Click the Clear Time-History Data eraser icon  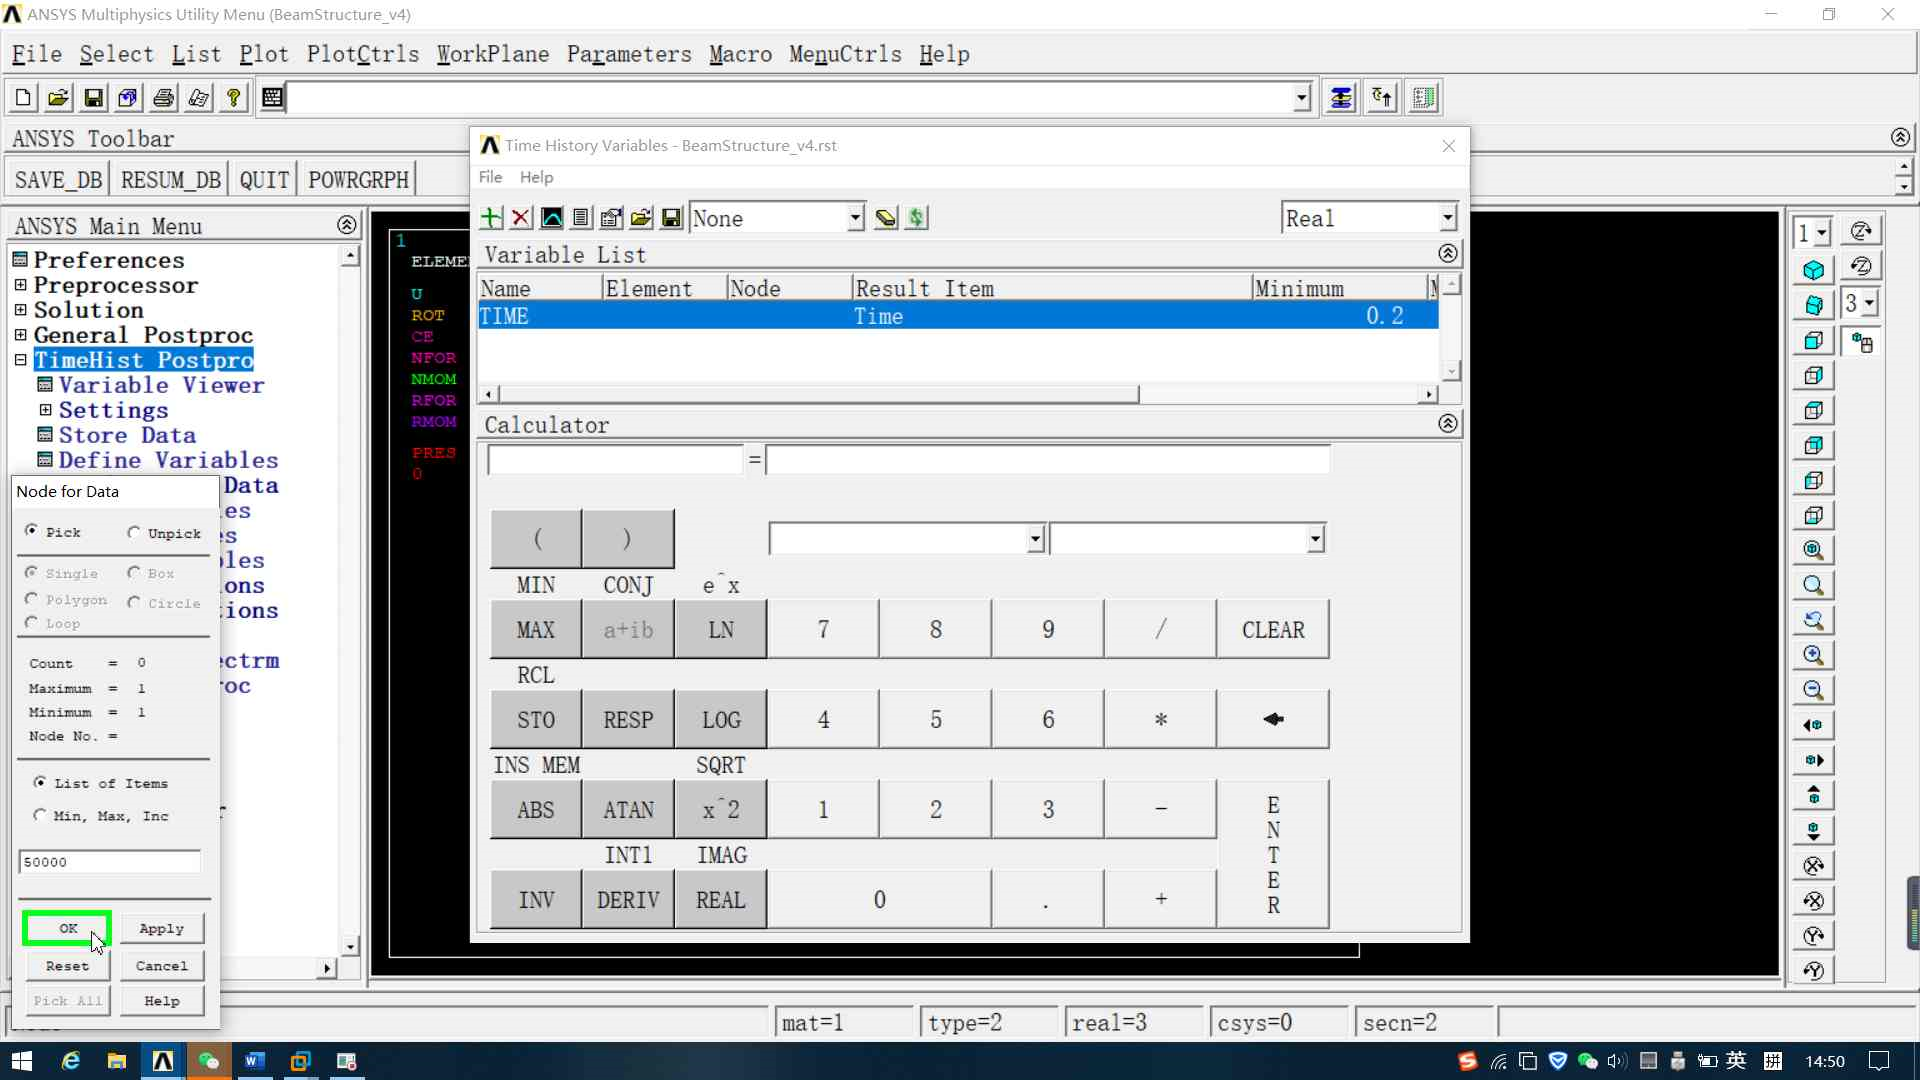886,218
